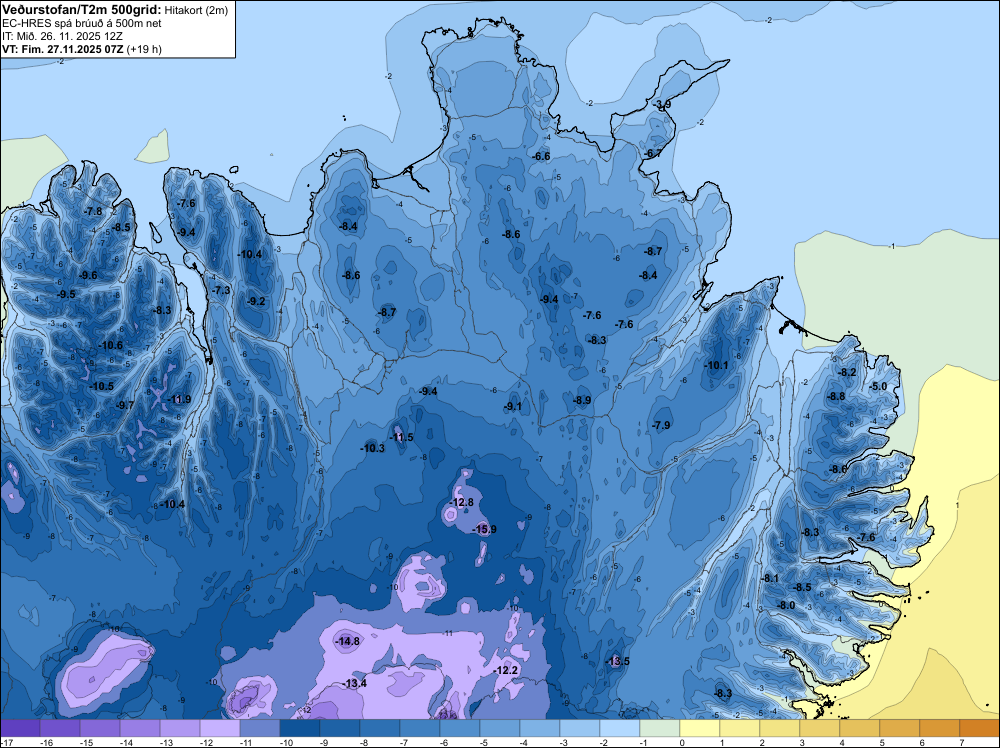Click the -17 tick label on the legend
This screenshot has width=1000, height=748.
point(6,742)
